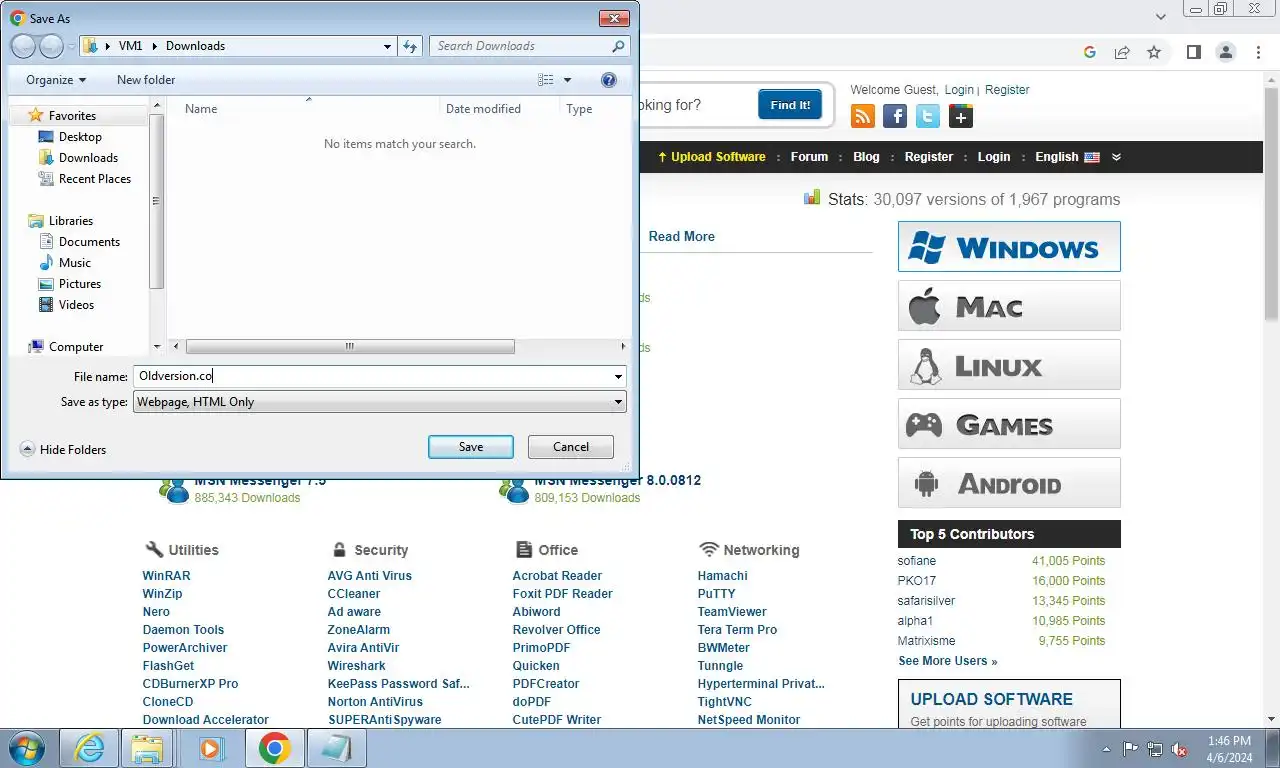Select Videos library
This screenshot has height=768, width=1280.
pos(76,305)
